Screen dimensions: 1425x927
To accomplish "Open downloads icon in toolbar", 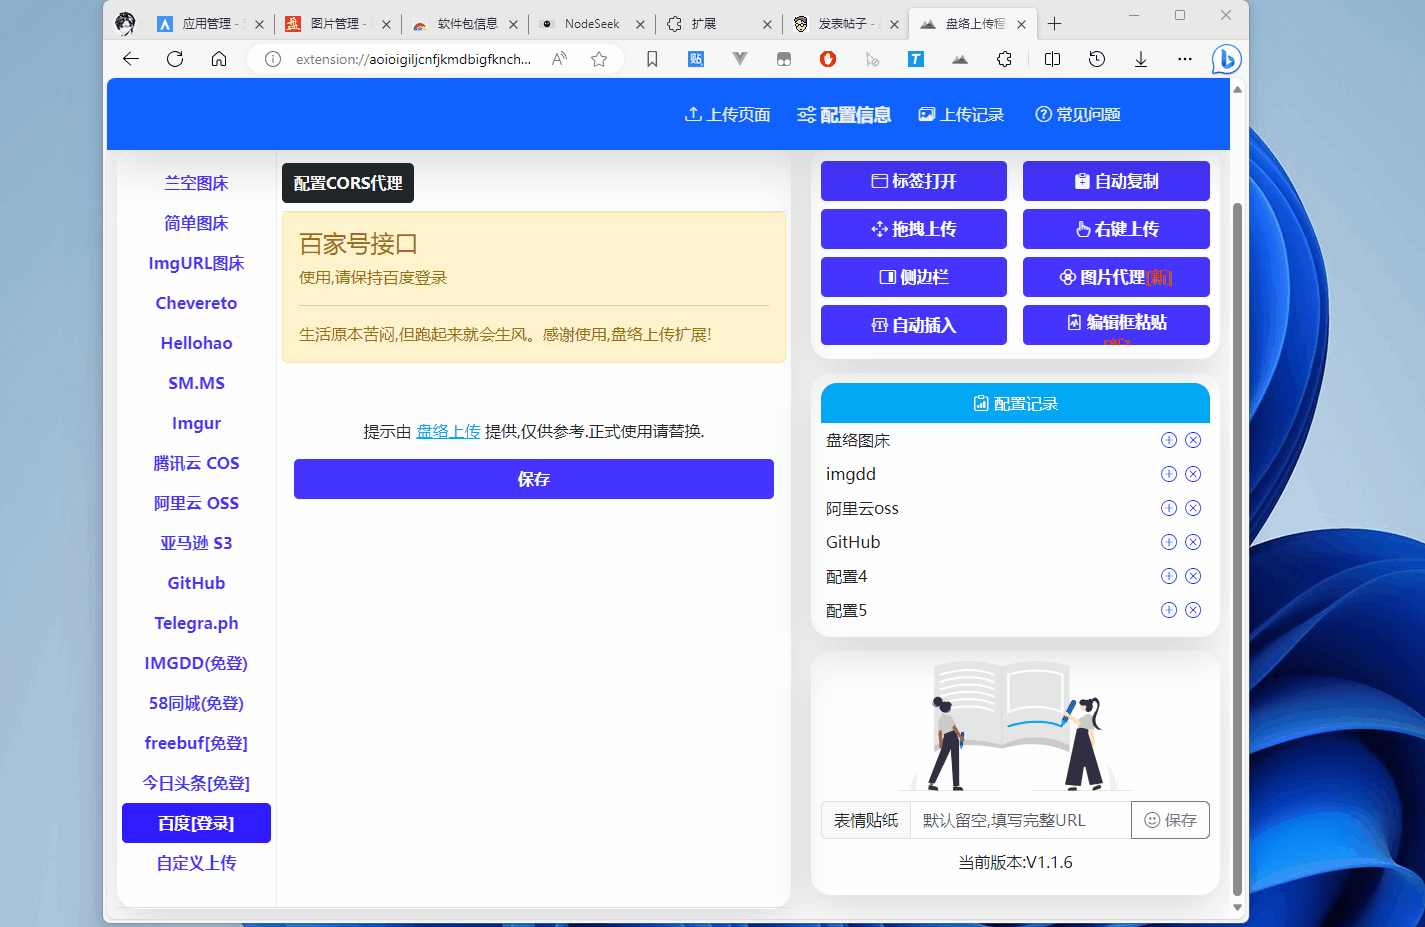I will 1141,59.
